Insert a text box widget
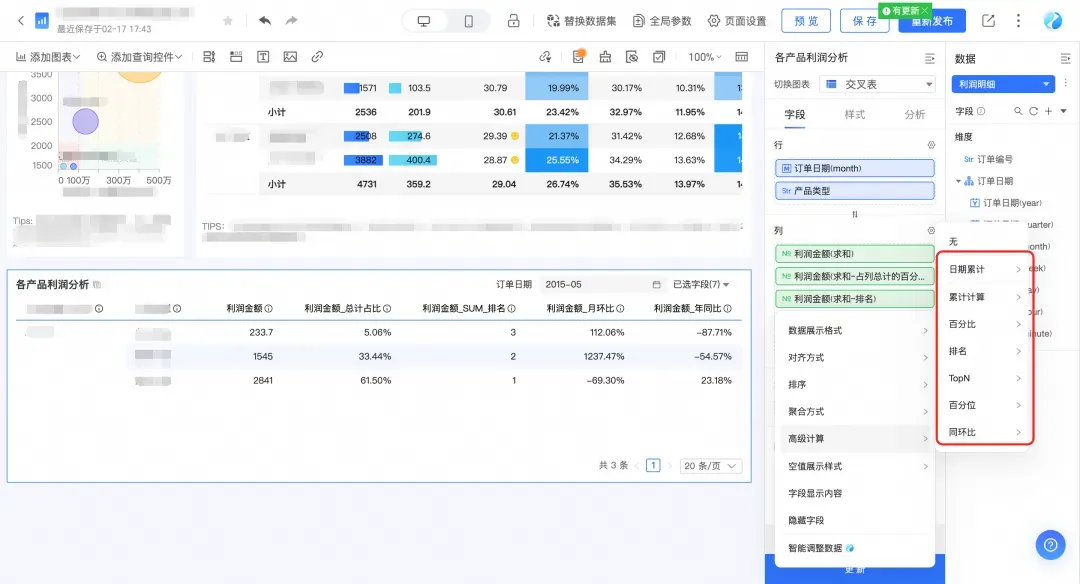The image size is (1080, 584). (263, 56)
